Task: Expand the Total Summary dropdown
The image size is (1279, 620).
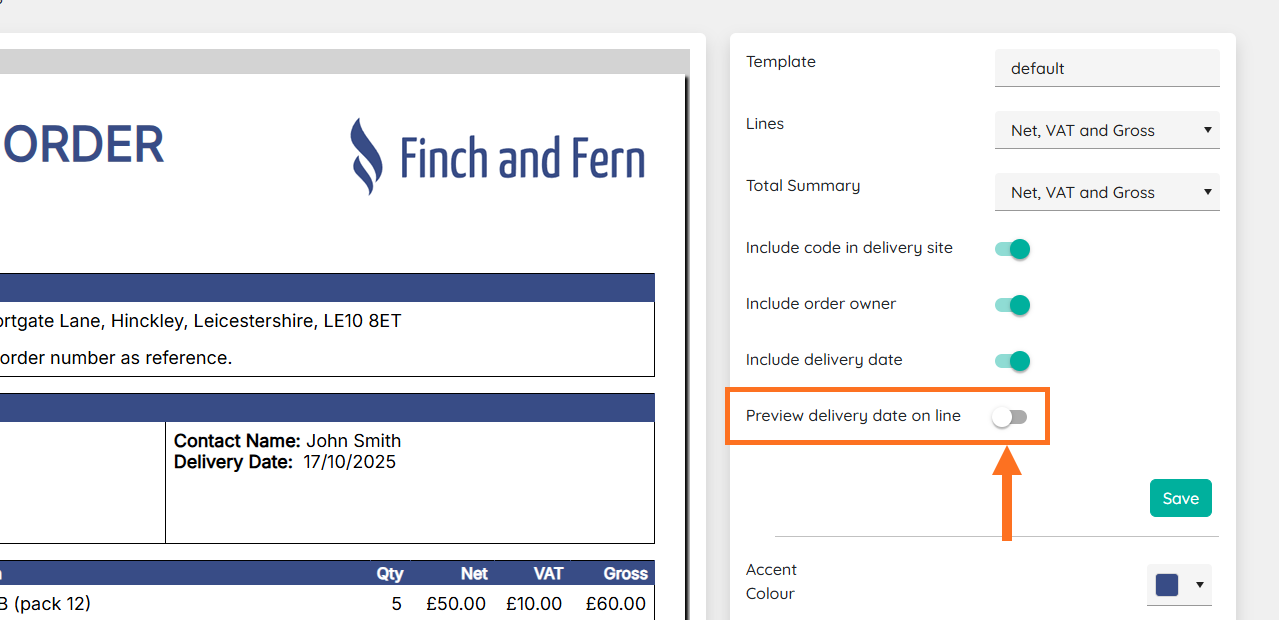Action: pos(1106,192)
